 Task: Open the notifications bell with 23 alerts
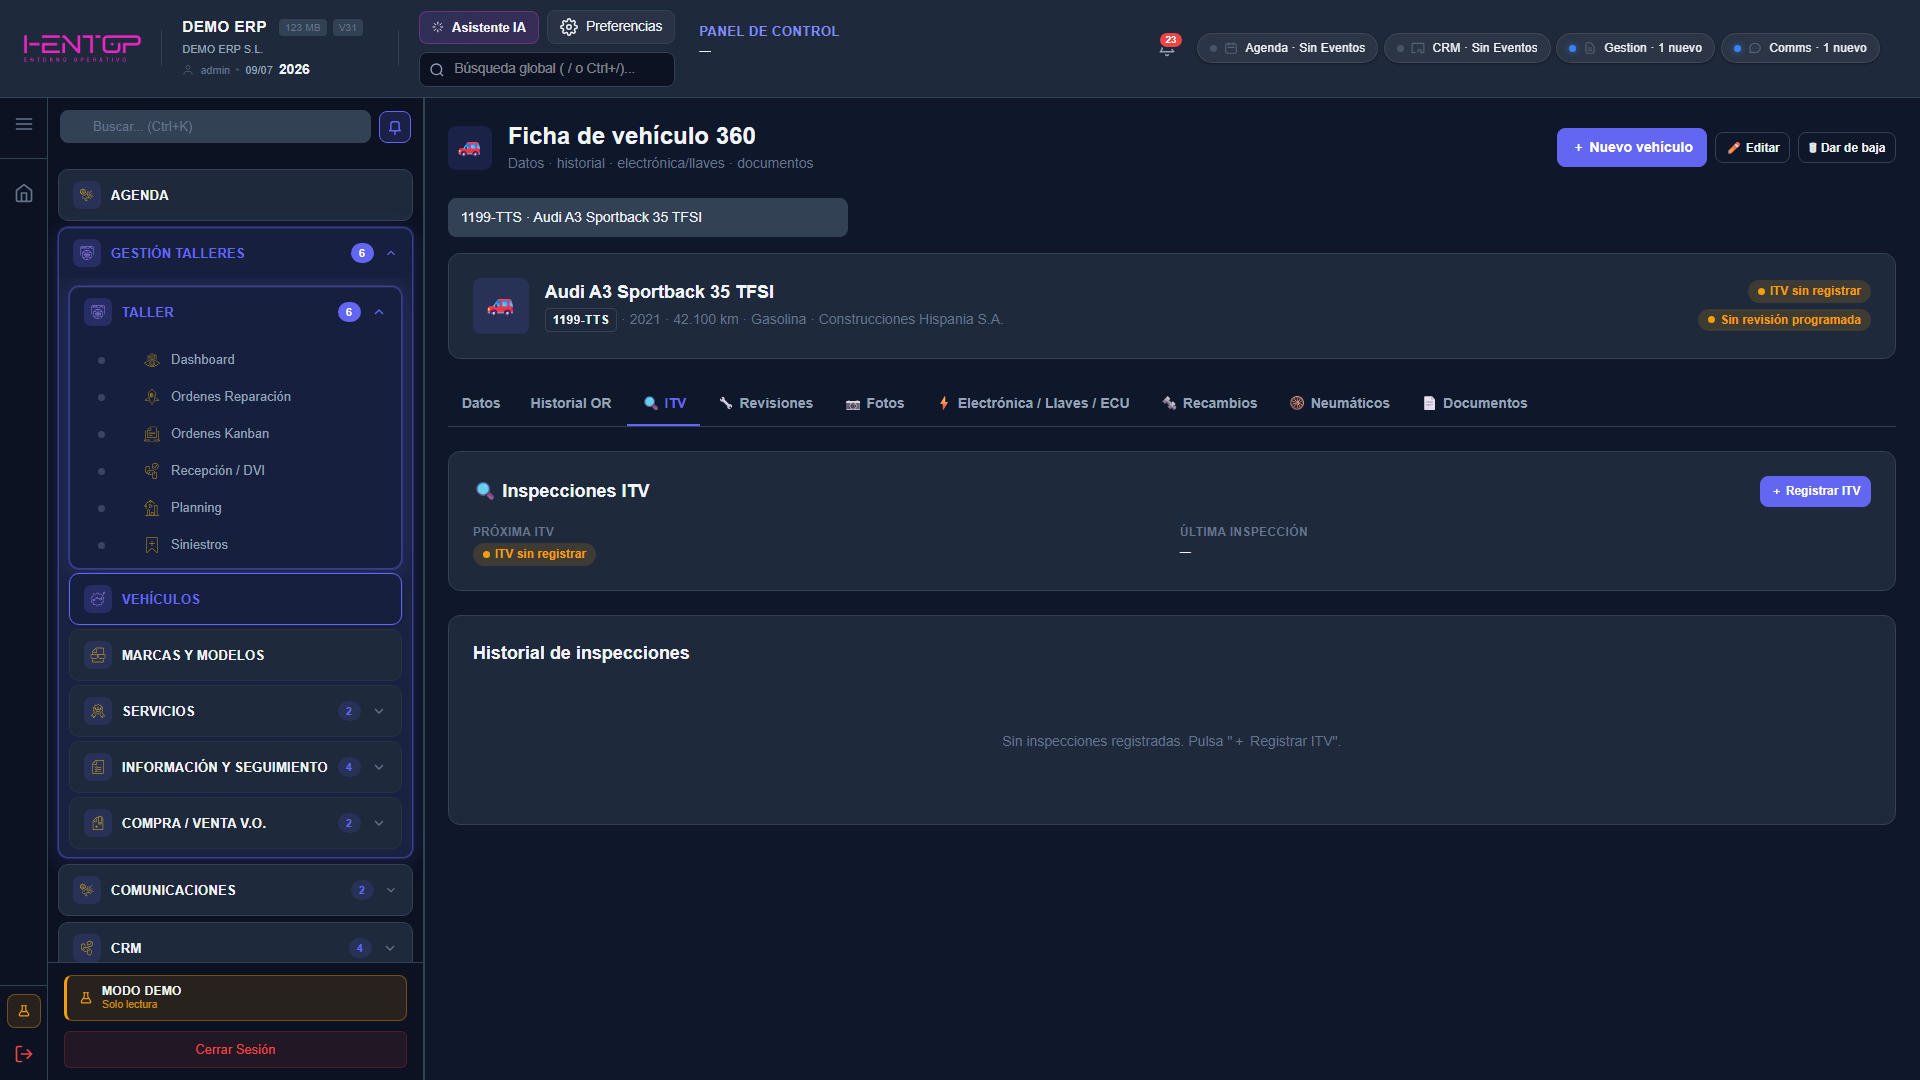[1167, 47]
